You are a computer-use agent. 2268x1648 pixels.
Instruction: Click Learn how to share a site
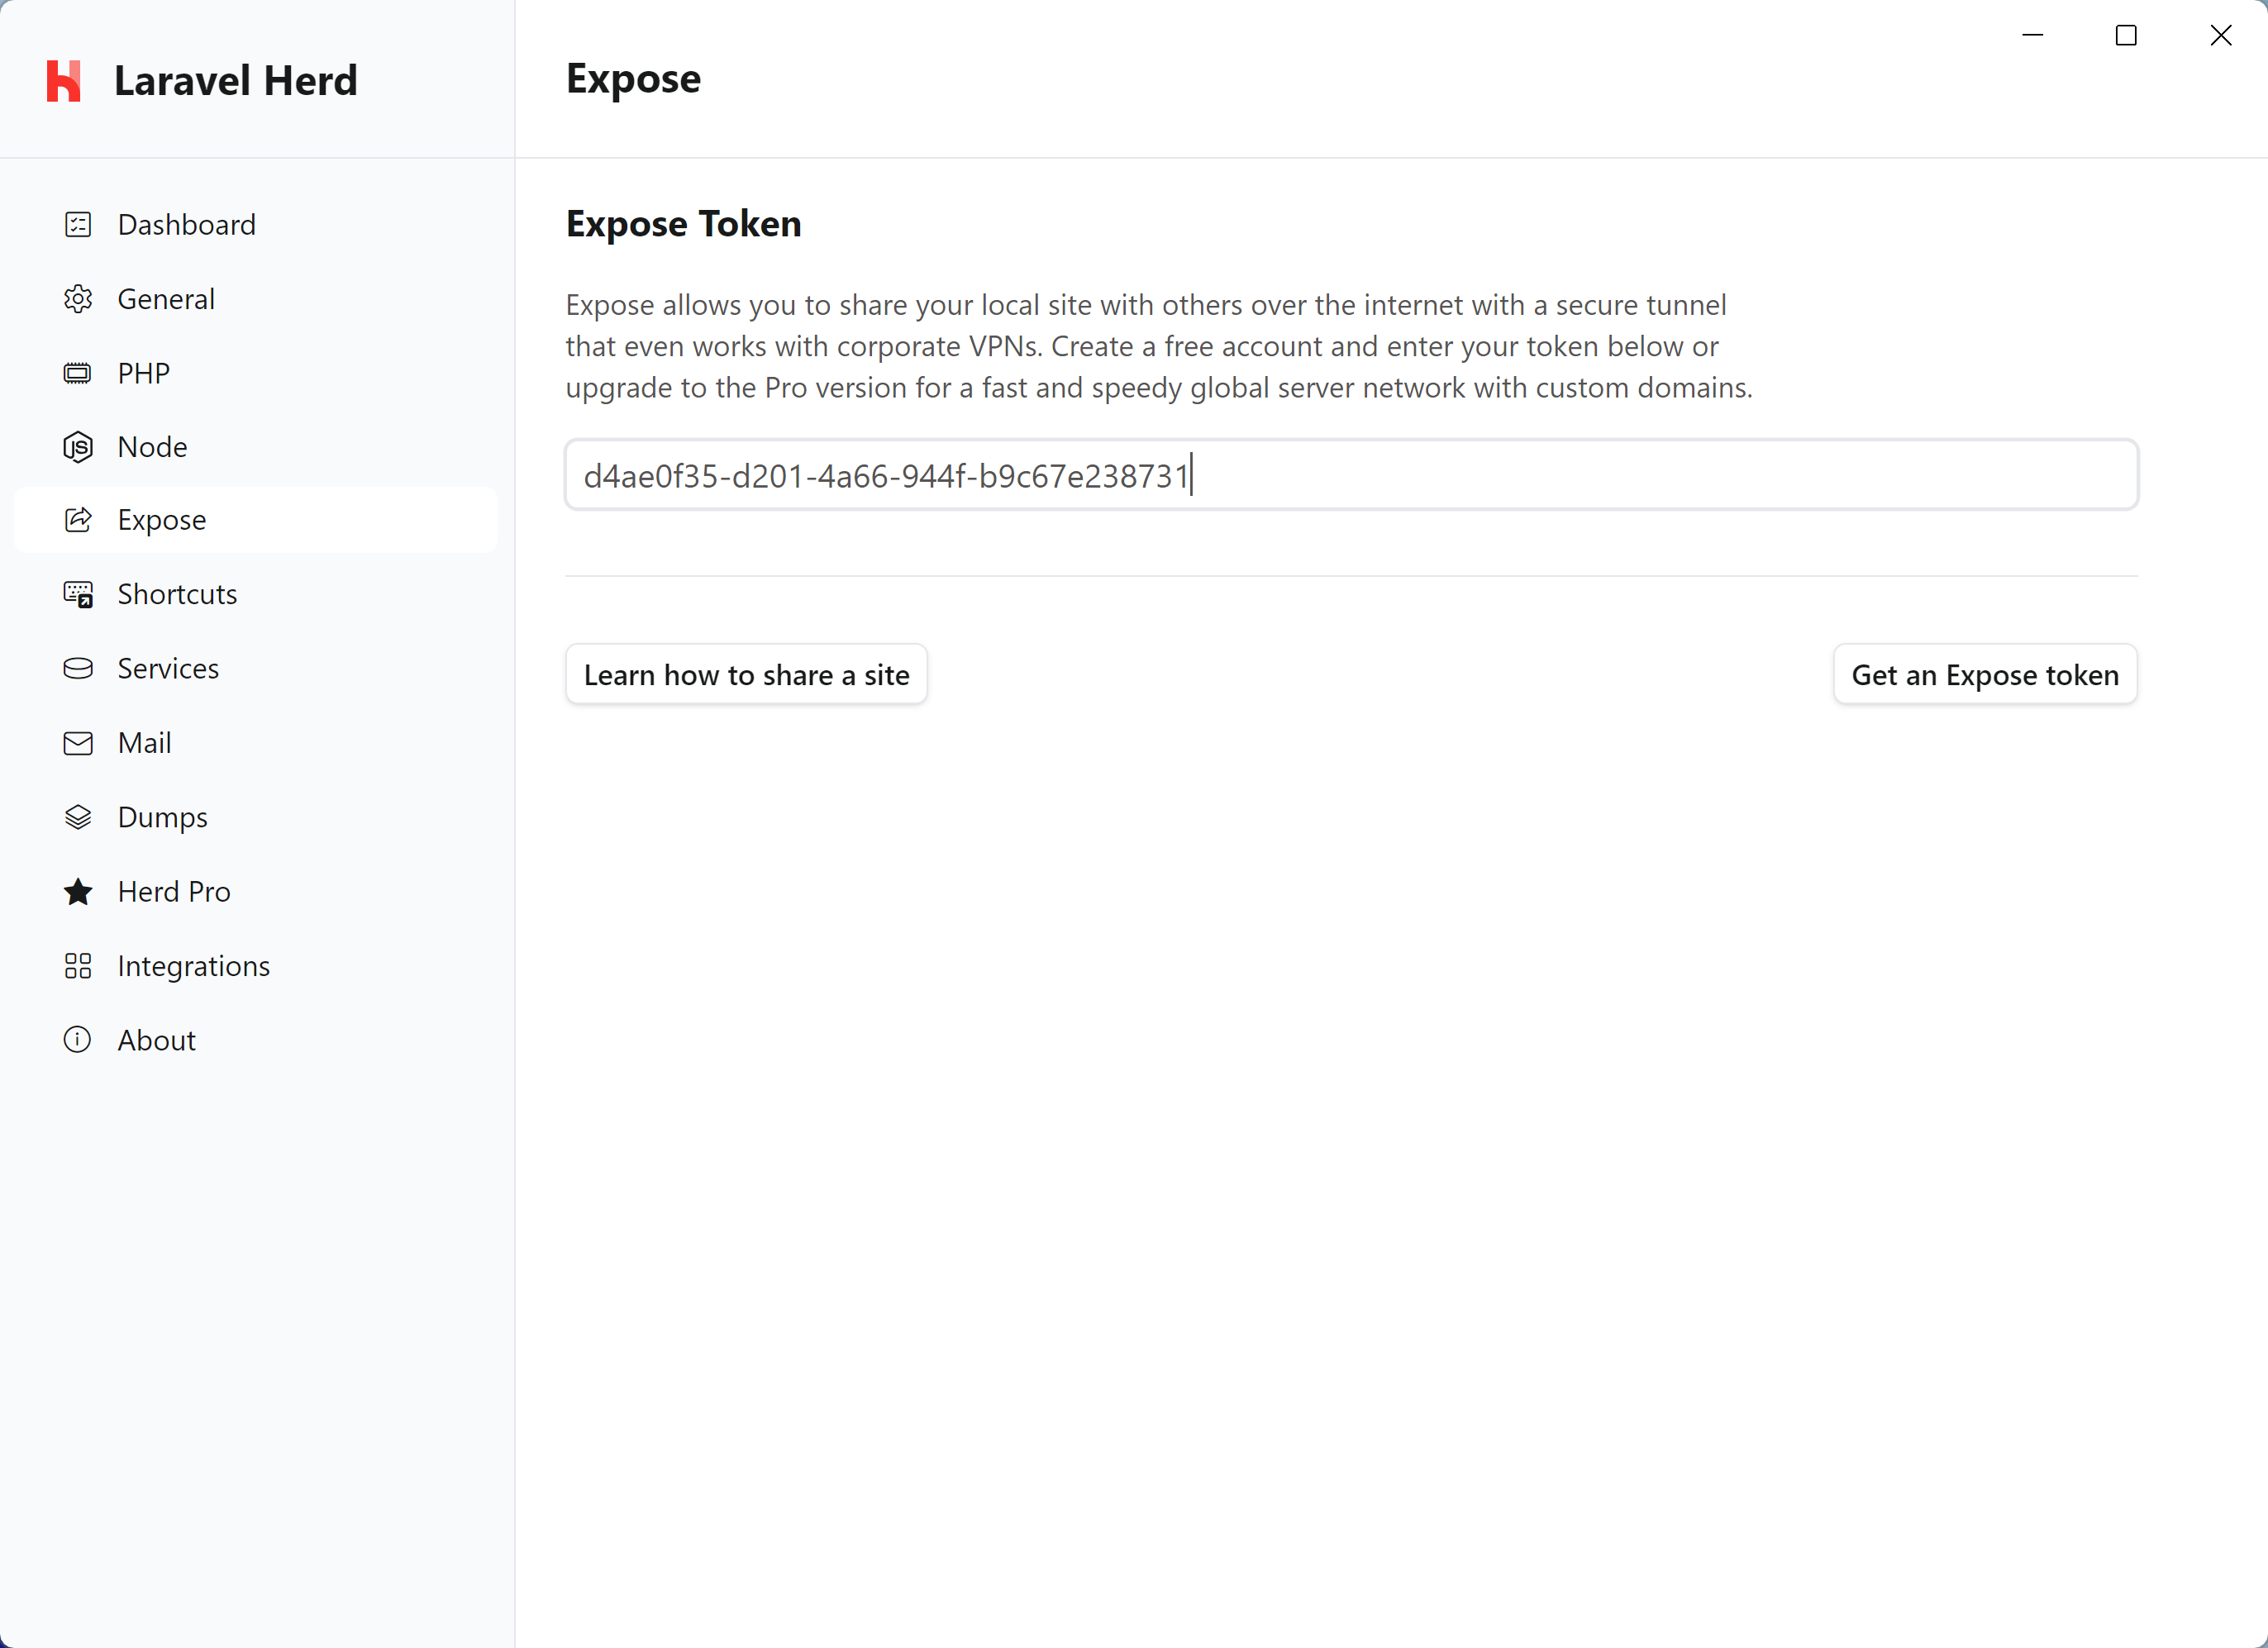click(x=746, y=674)
